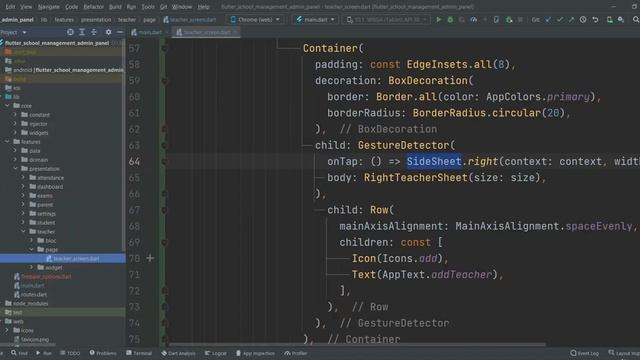The height and width of the screenshot is (360, 640).
Task: Open the Tools menu
Action: [x=148, y=7]
